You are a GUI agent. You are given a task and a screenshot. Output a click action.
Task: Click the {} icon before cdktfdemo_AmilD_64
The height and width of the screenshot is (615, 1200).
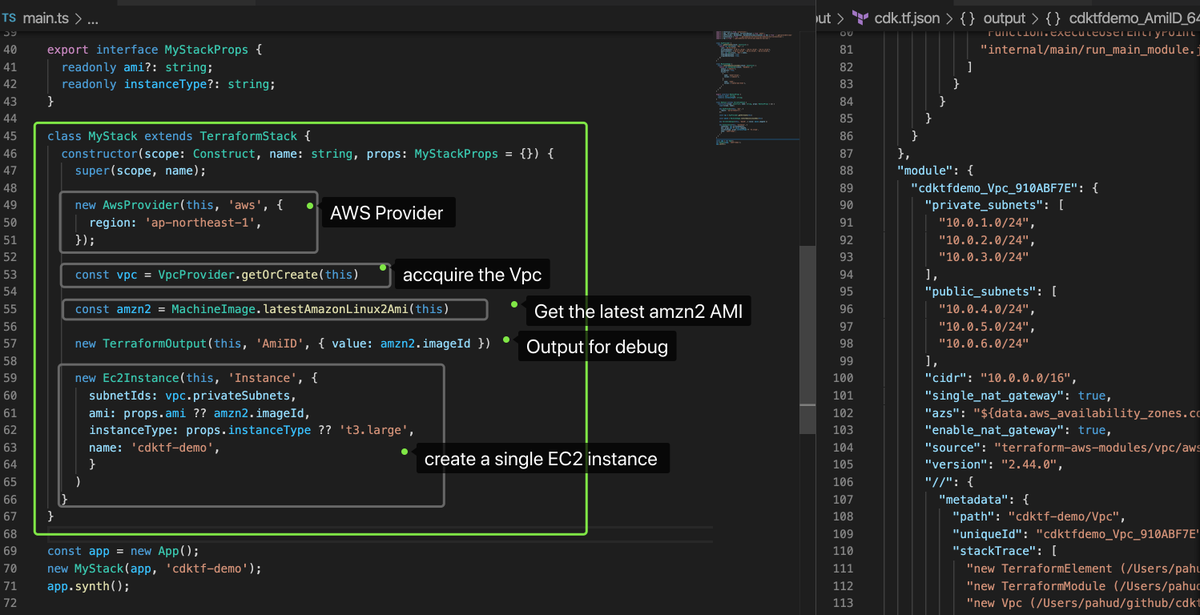coord(1051,17)
